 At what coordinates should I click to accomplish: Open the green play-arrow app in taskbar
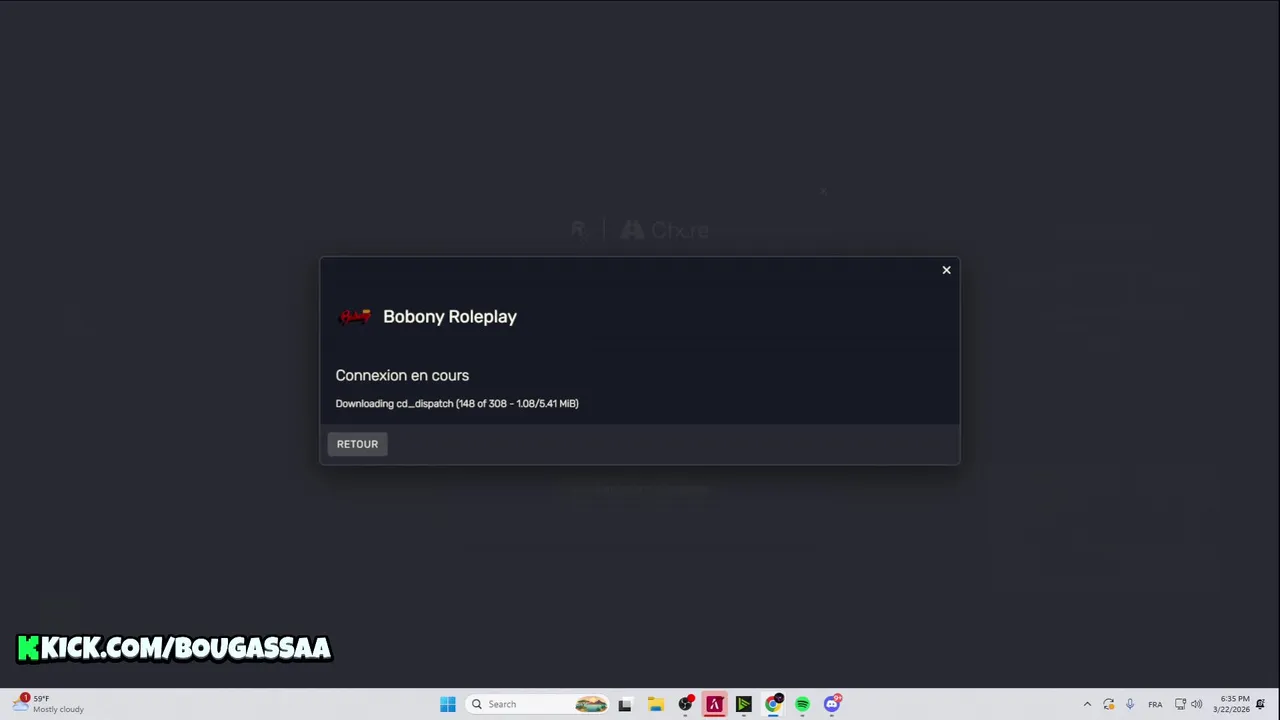coord(743,704)
